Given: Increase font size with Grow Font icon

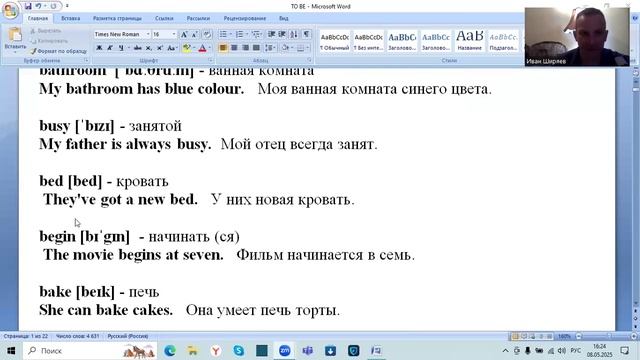Looking at the screenshot, I should tap(184, 34).
